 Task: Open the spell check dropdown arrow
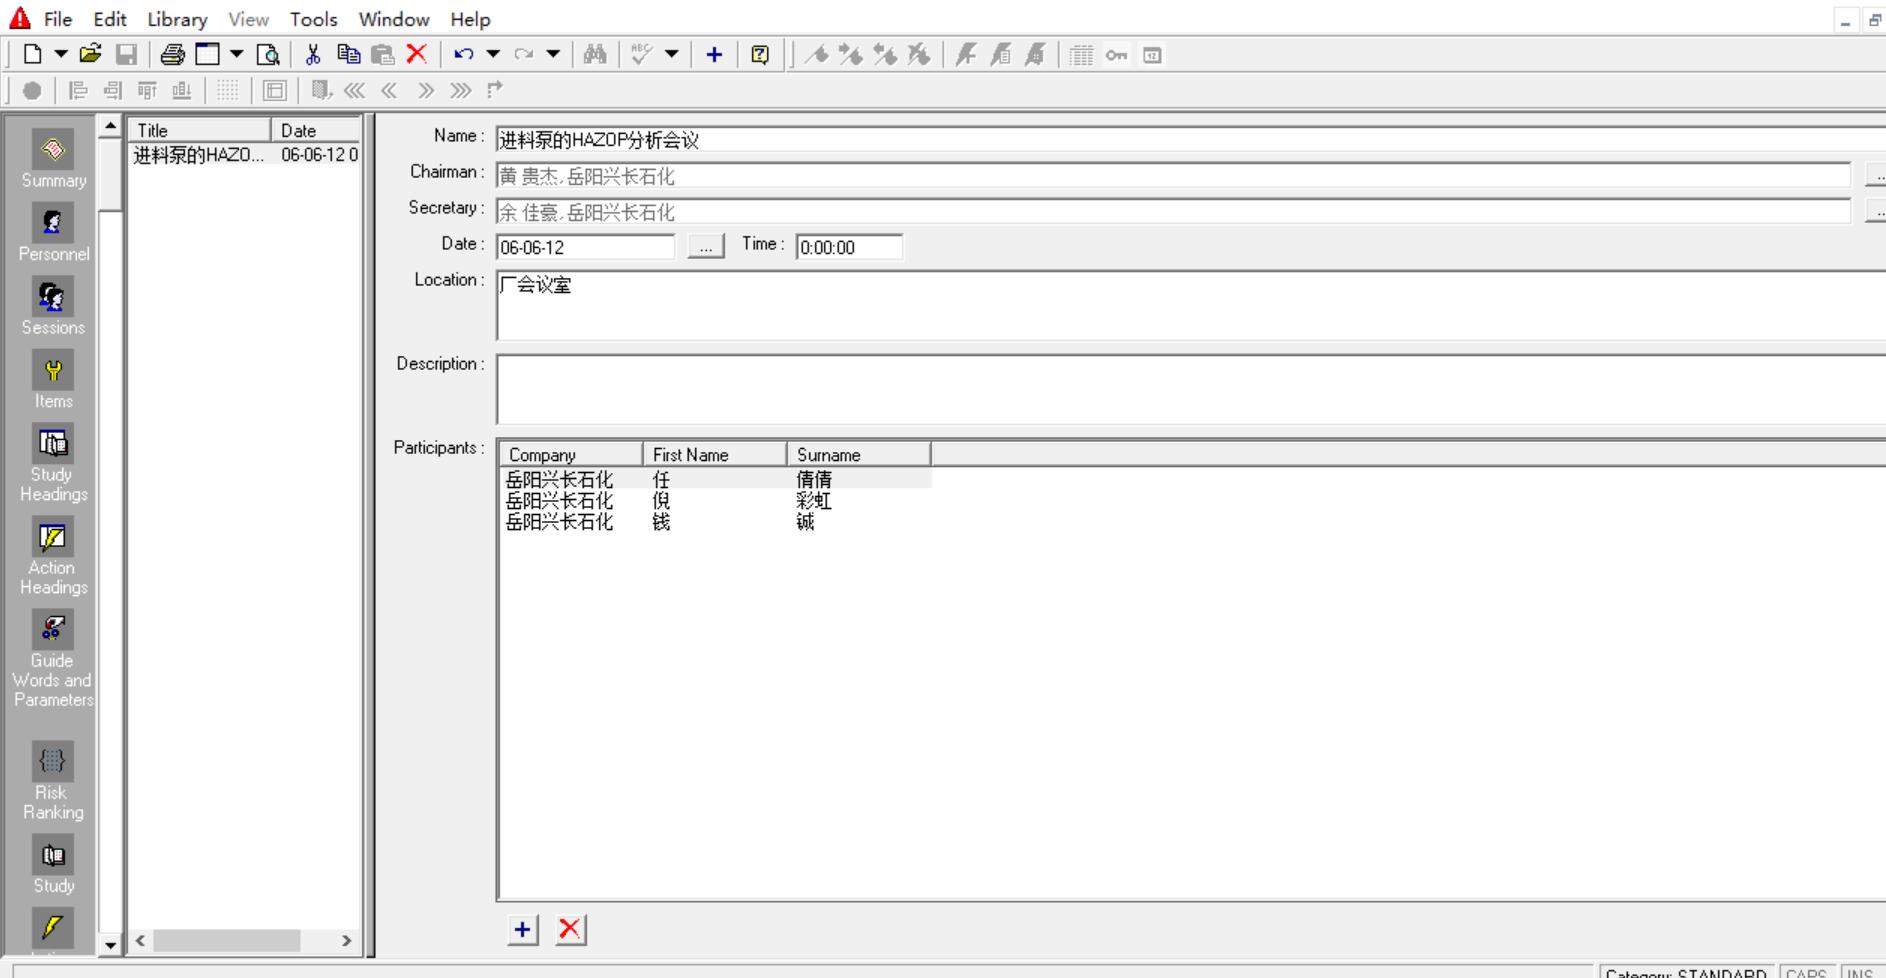pyautogui.click(x=672, y=55)
